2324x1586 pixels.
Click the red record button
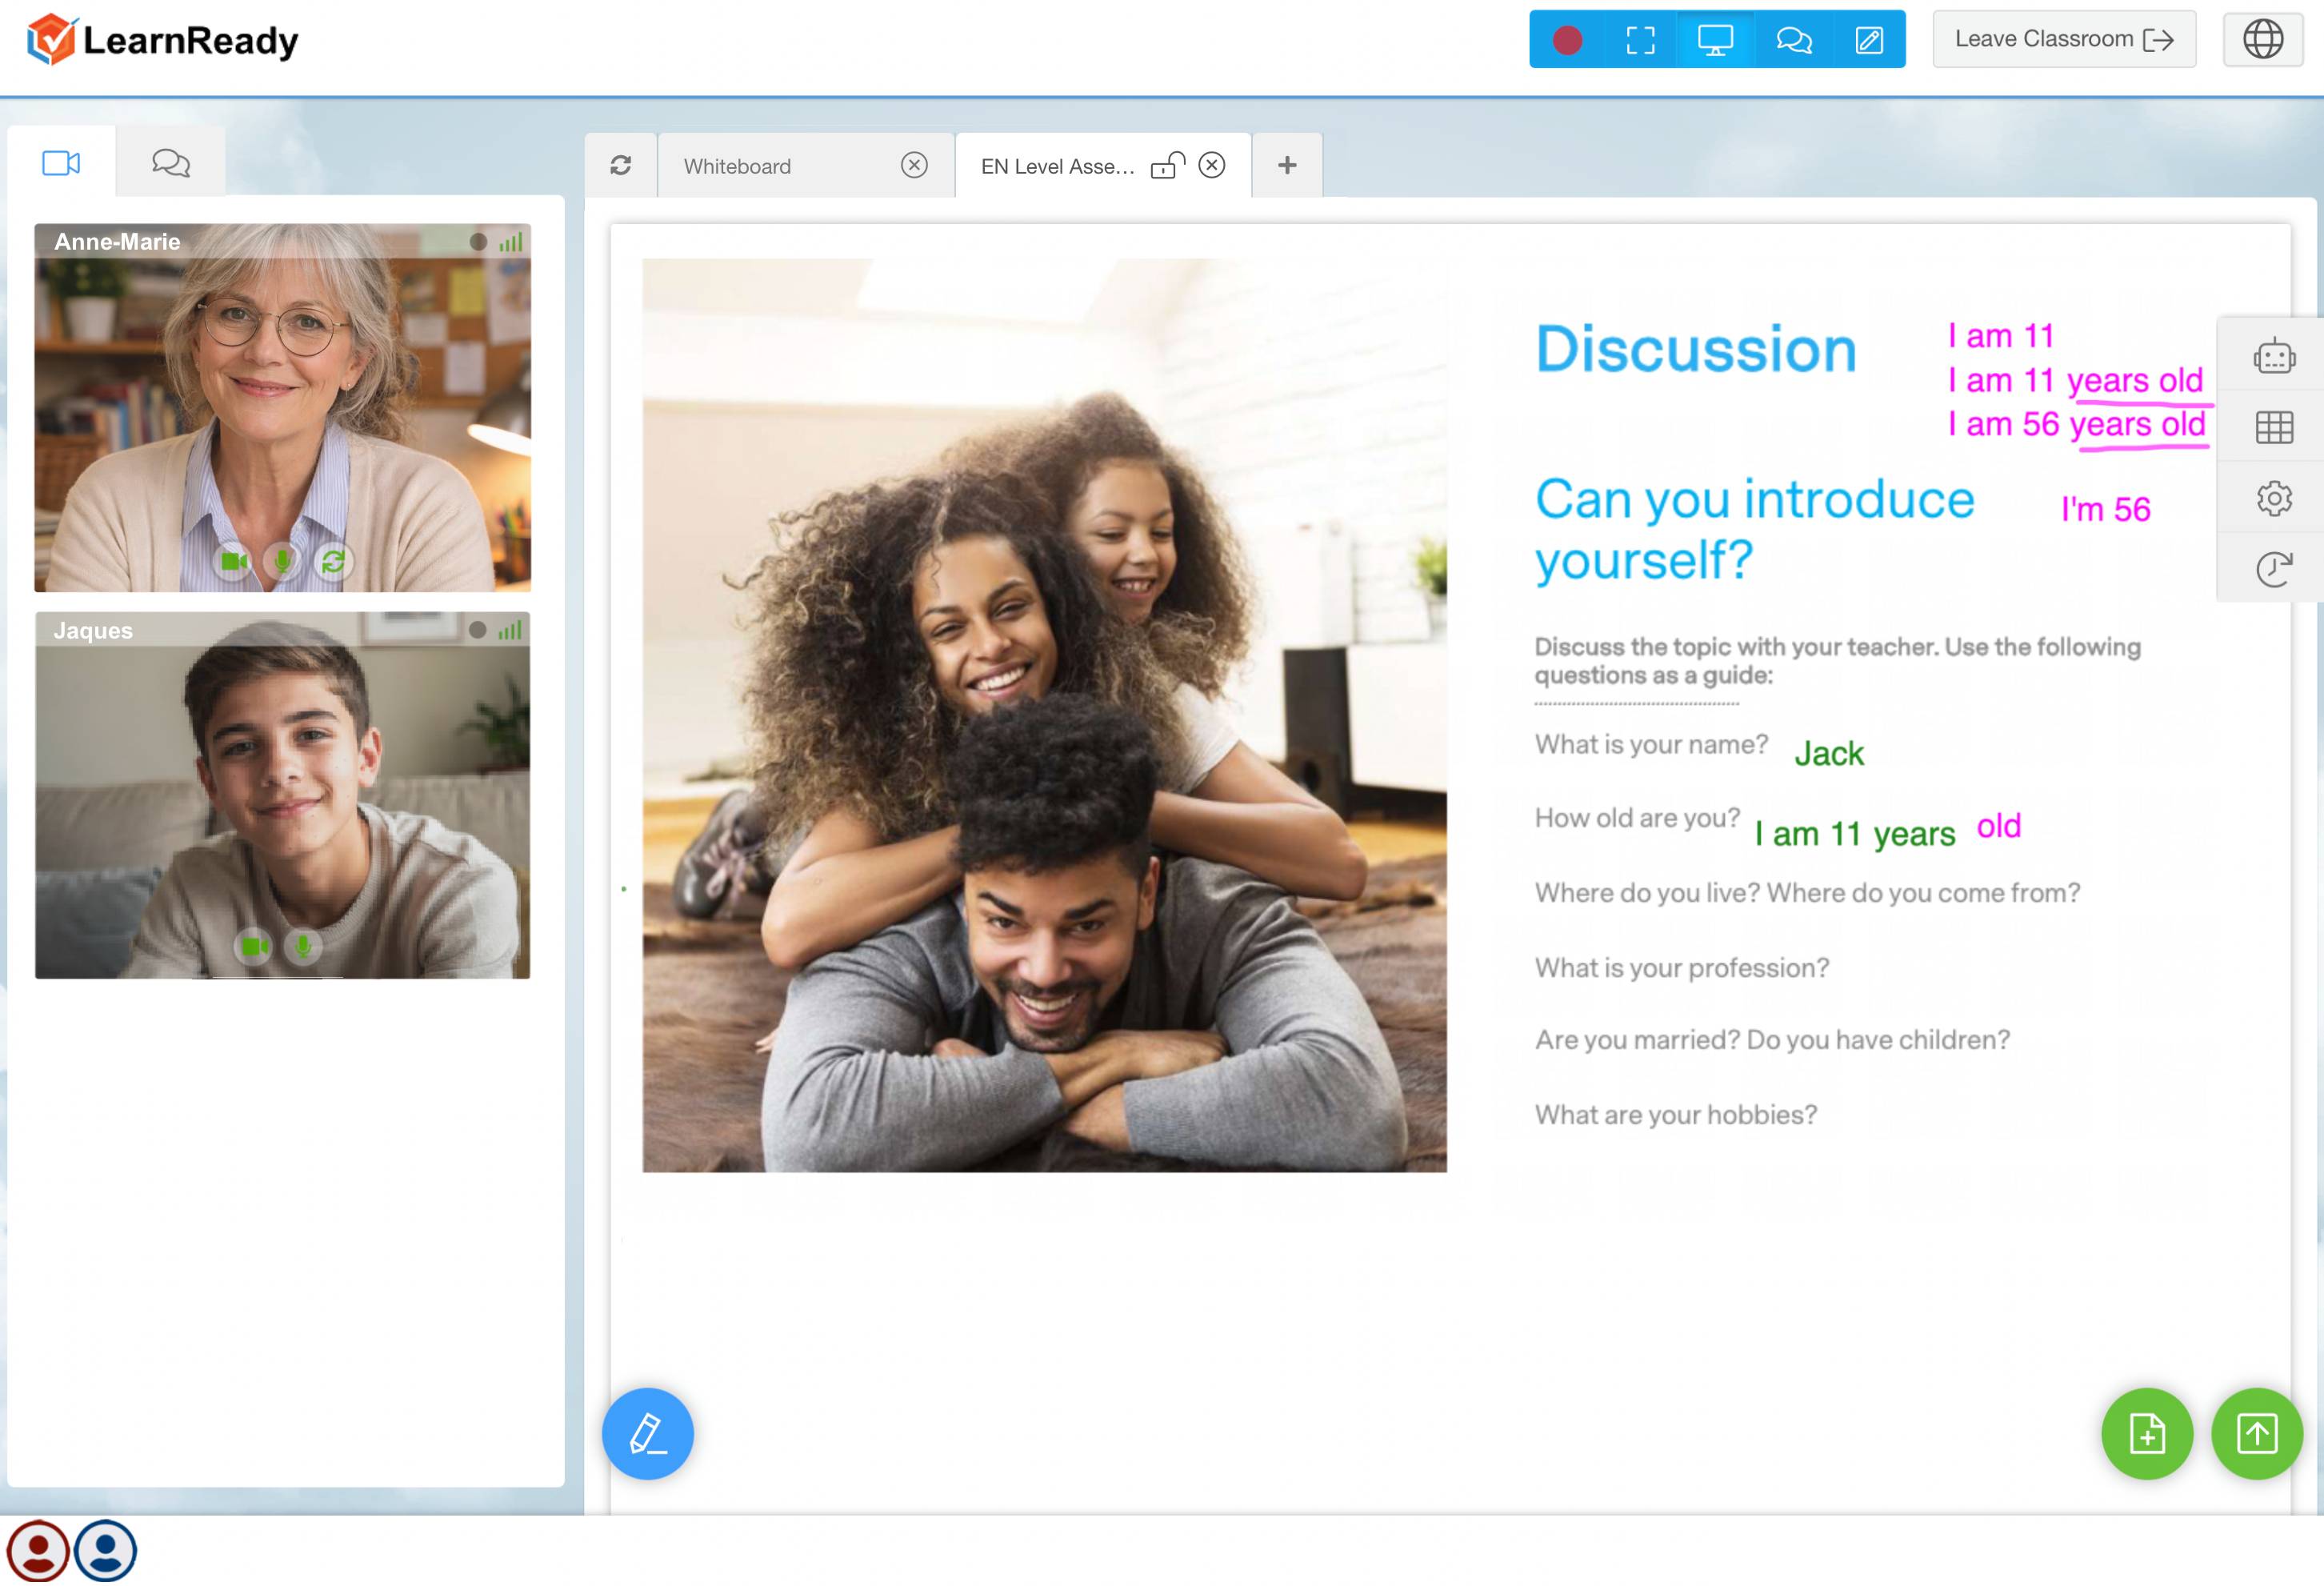click(1567, 40)
